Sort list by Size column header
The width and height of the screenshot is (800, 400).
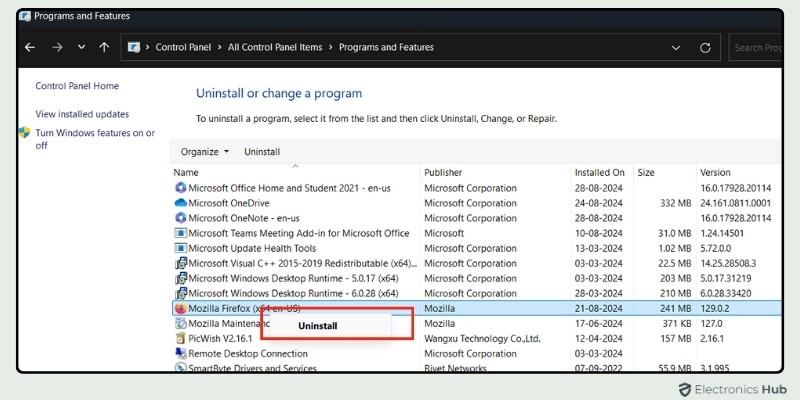click(646, 172)
